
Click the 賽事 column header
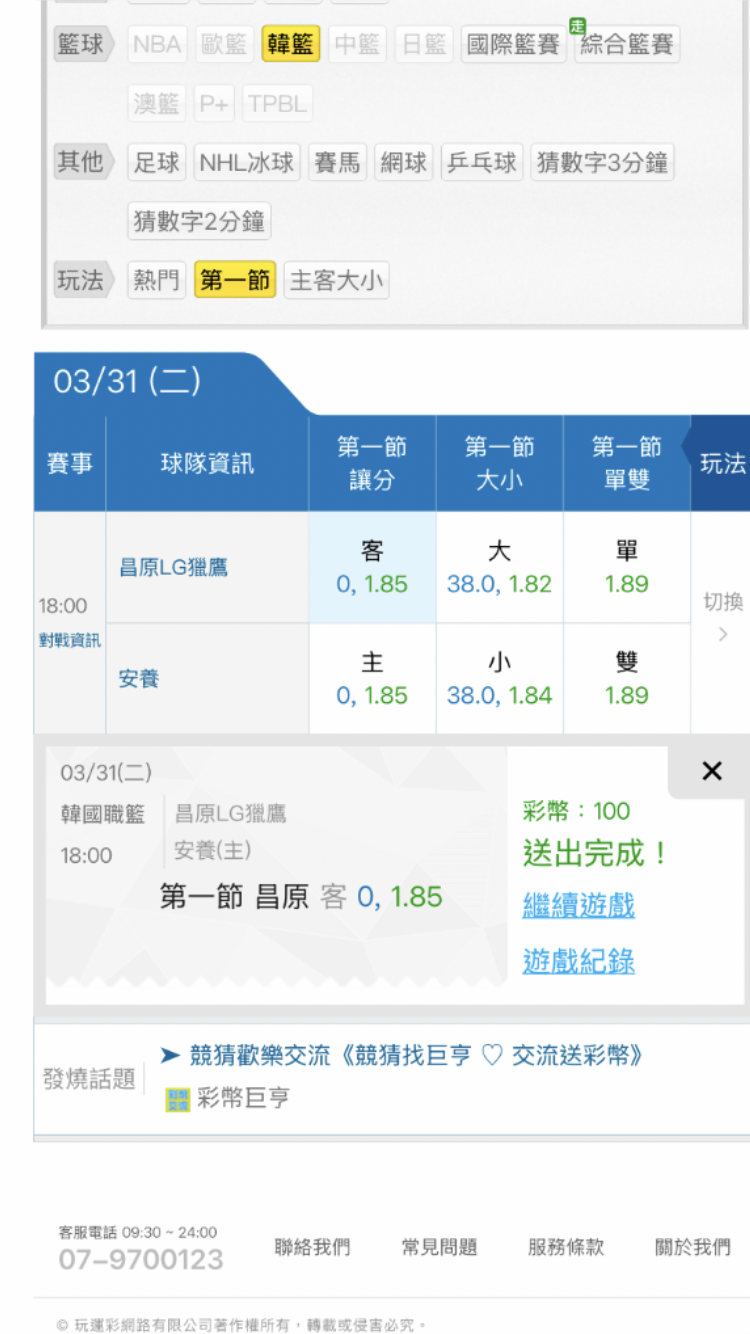point(70,463)
